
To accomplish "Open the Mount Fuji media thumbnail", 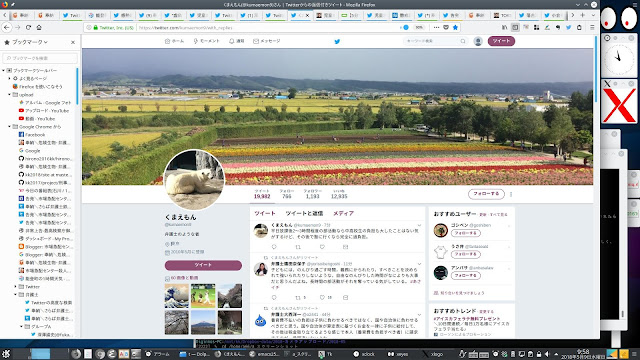I will [203, 322].
